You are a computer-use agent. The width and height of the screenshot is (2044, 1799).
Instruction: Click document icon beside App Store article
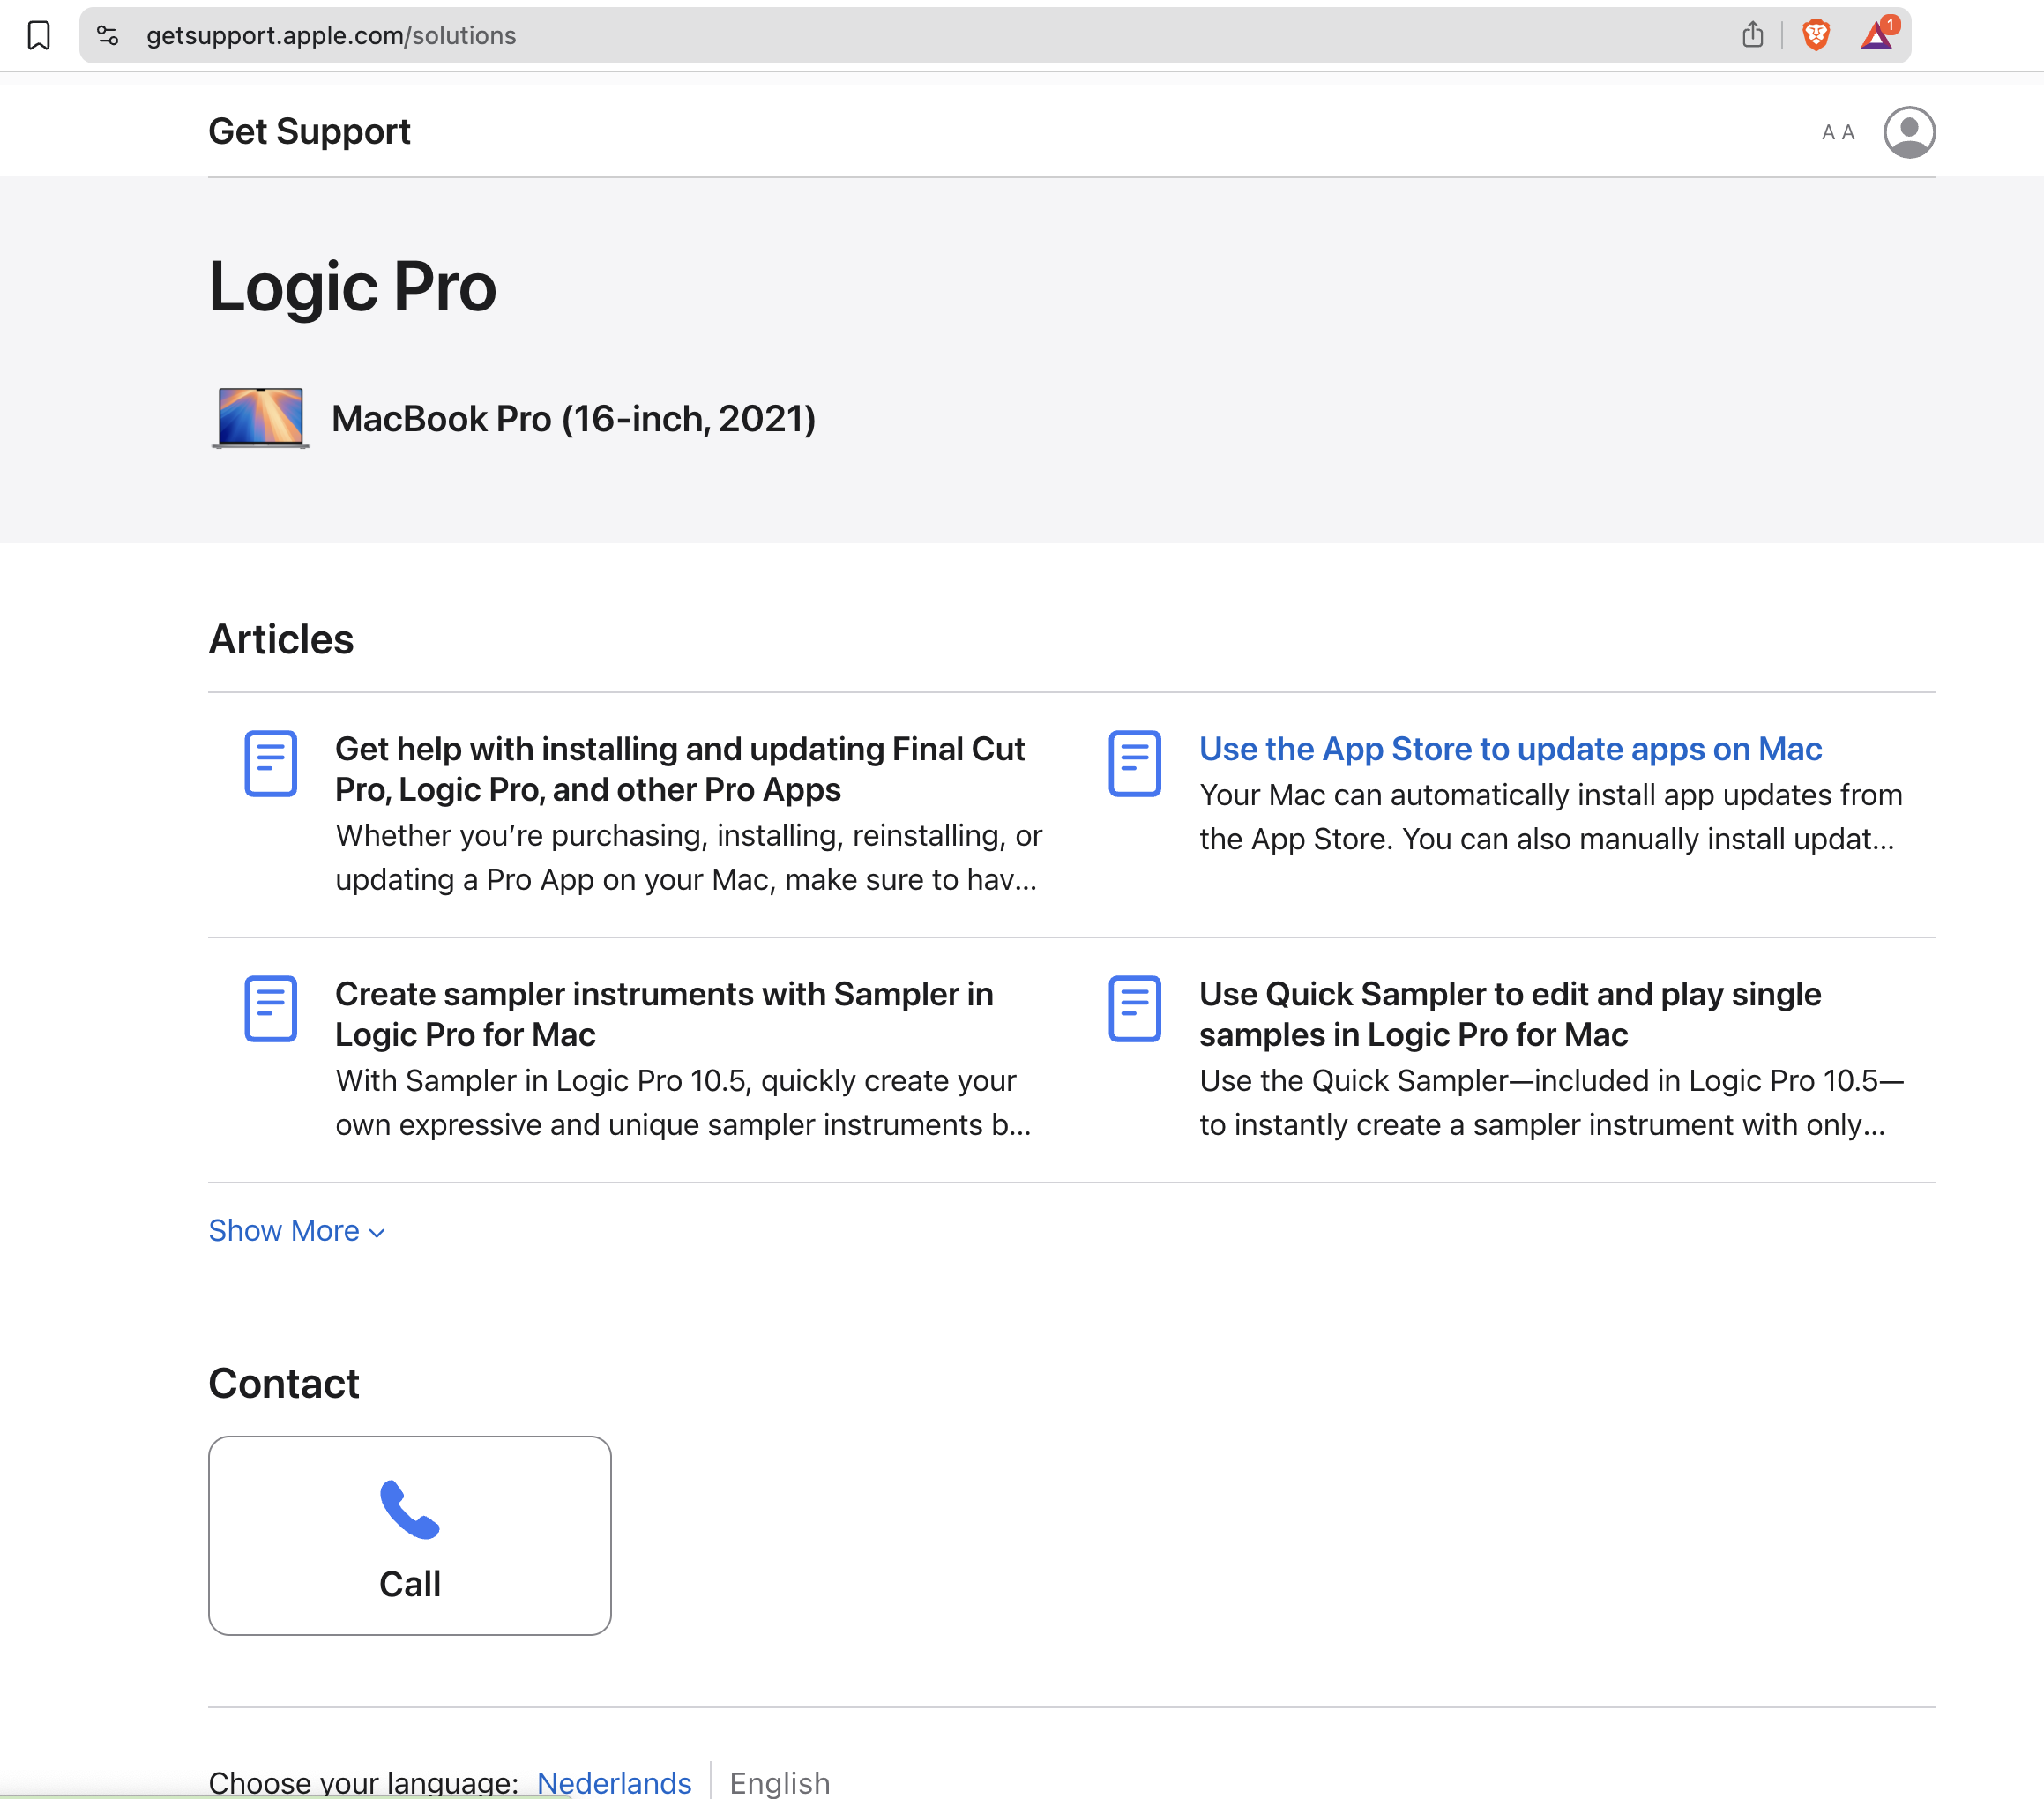pyautogui.click(x=1134, y=763)
